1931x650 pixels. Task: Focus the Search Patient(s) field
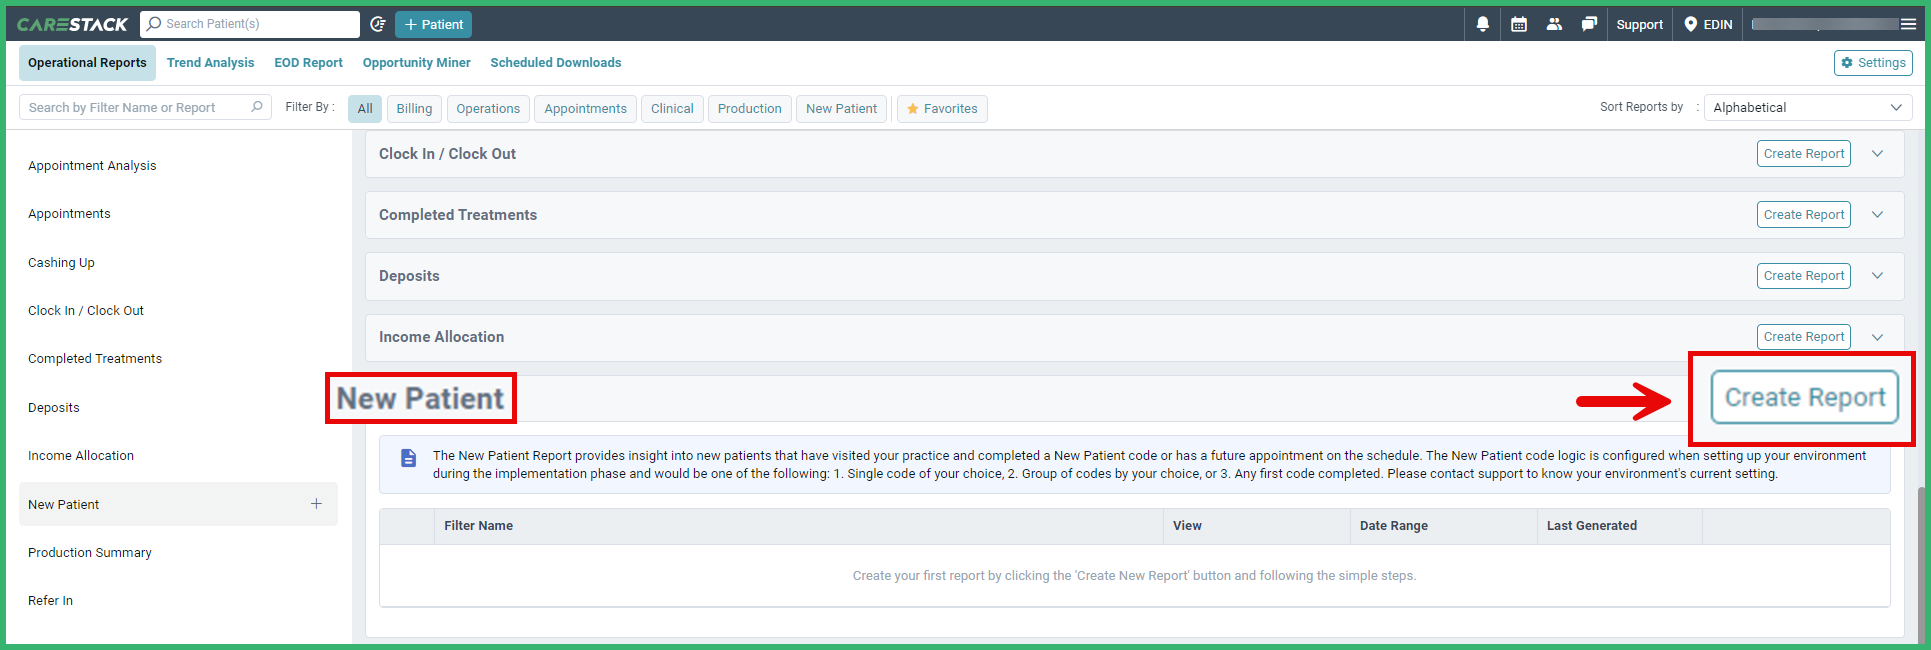pyautogui.click(x=250, y=24)
